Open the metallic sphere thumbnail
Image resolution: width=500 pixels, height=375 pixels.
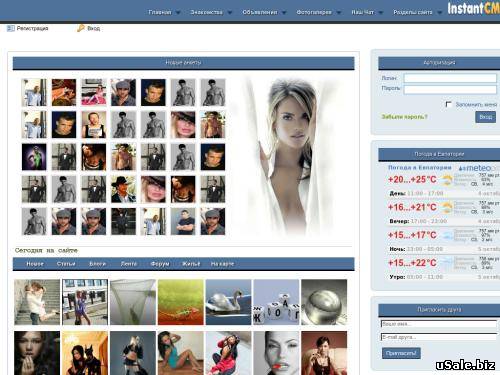pyautogui.click(x=324, y=302)
